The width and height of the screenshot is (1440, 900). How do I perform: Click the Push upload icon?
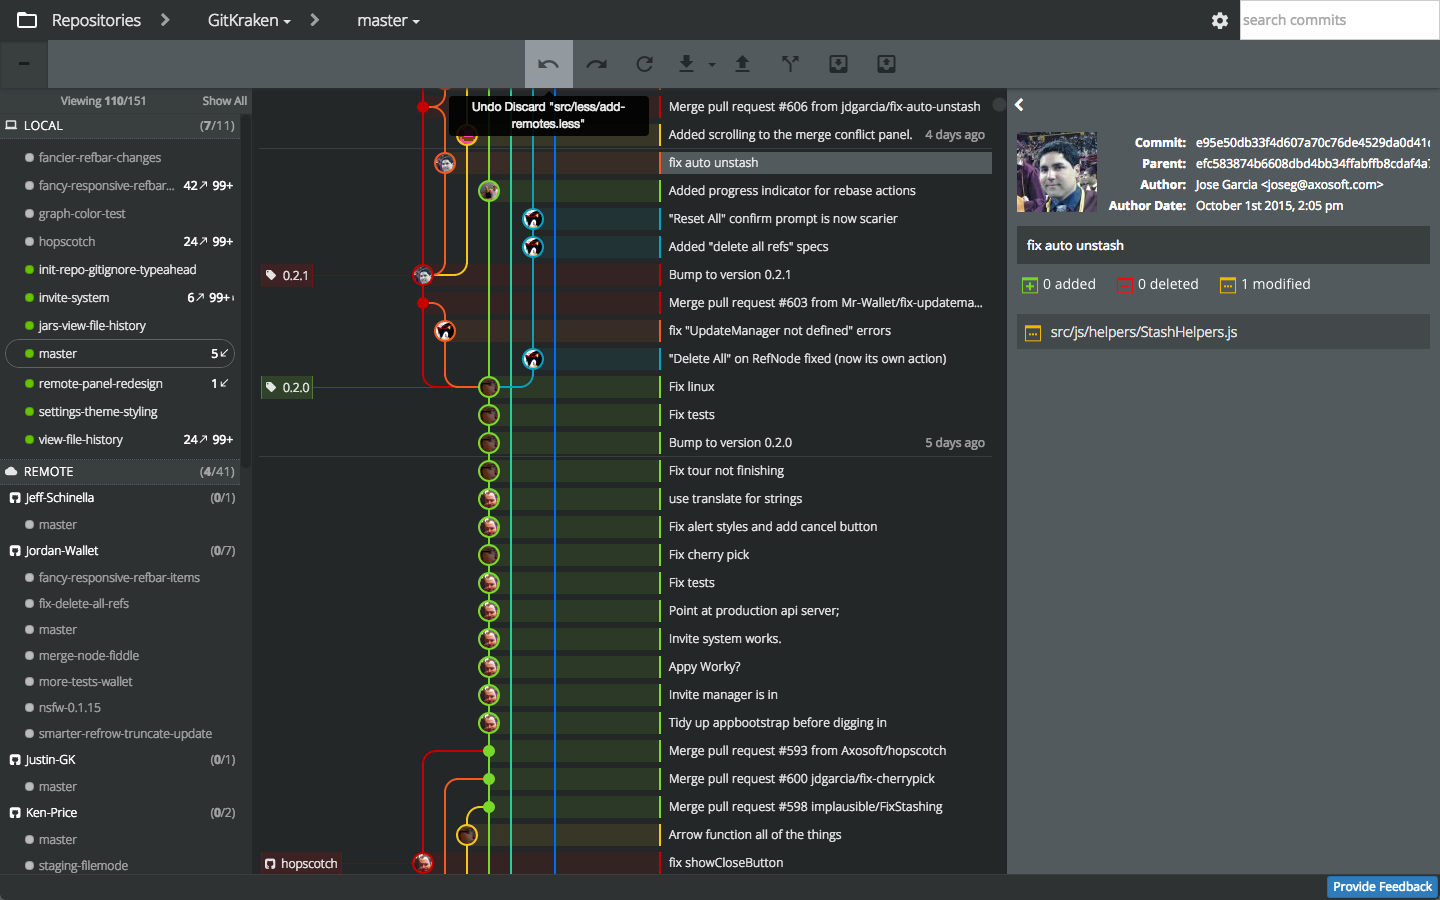tap(742, 64)
